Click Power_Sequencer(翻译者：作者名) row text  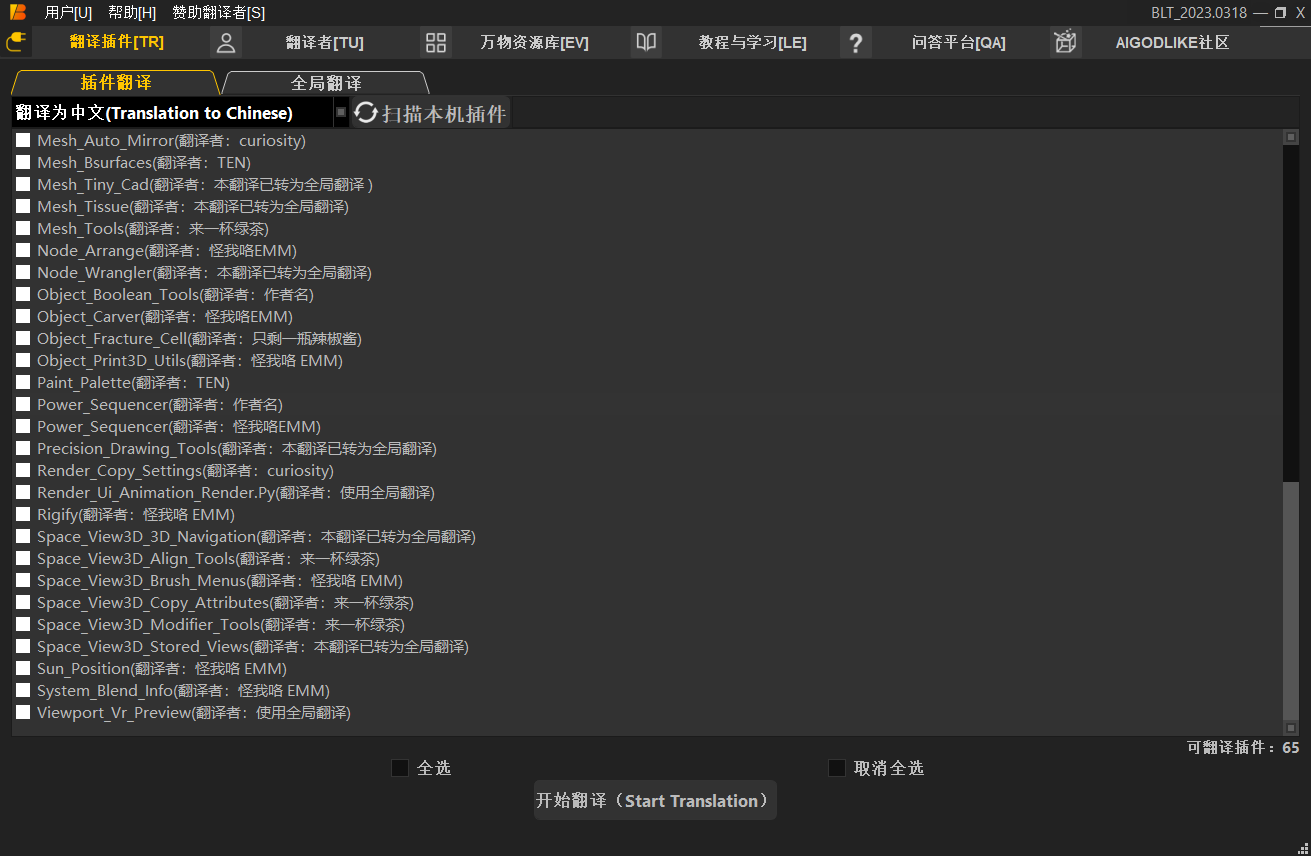160,404
